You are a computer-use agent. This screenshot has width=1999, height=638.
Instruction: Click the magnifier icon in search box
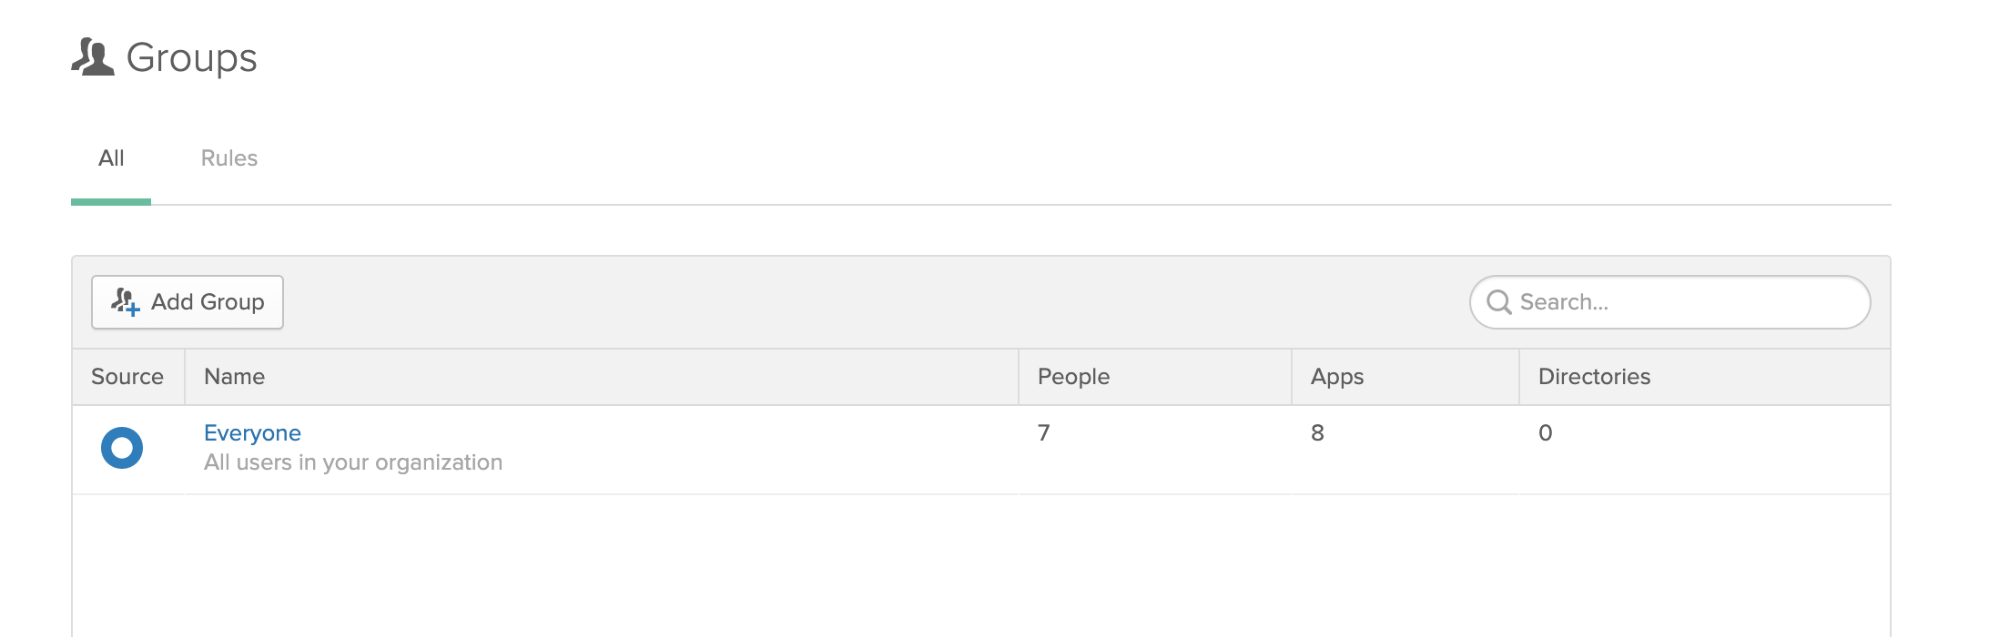click(x=1498, y=302)
